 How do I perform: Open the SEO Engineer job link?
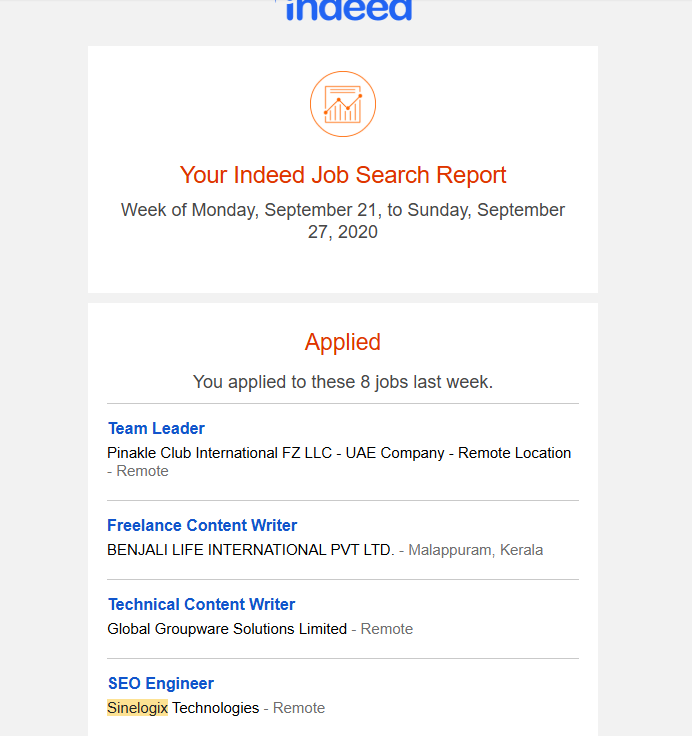(x=161, y=683)
